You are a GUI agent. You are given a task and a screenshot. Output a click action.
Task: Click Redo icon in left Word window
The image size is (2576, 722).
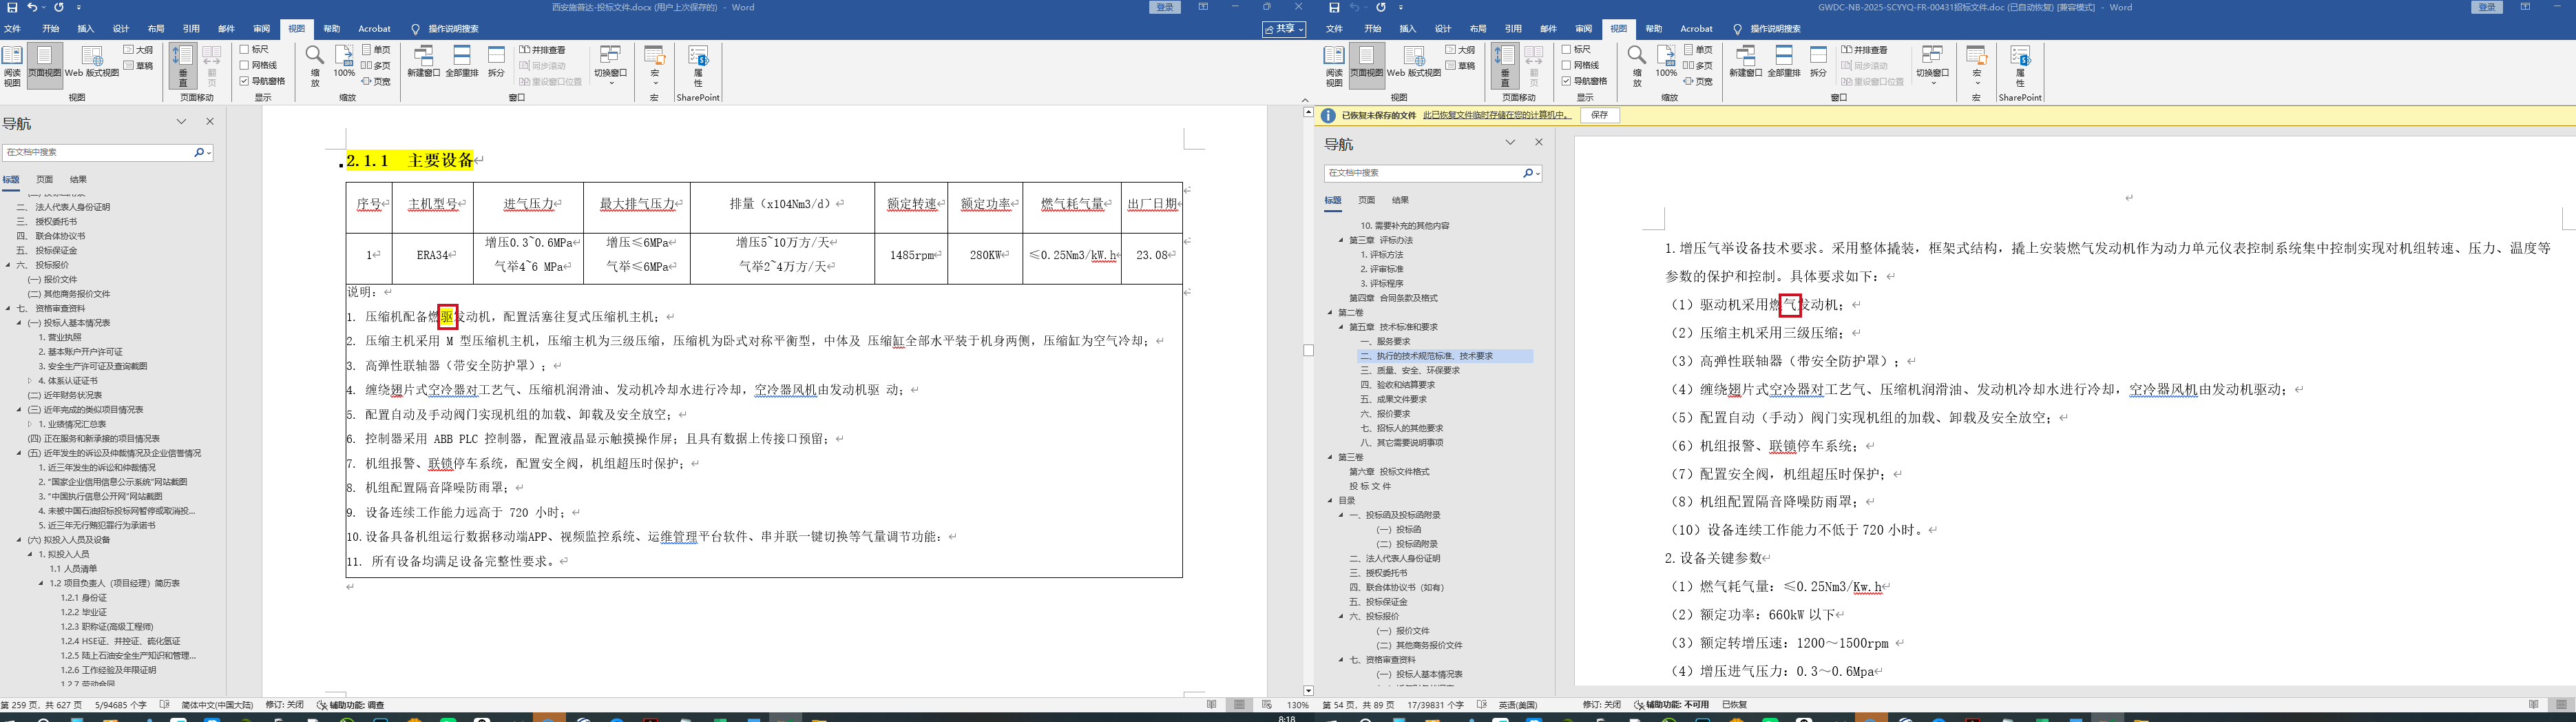click(59, 7)
